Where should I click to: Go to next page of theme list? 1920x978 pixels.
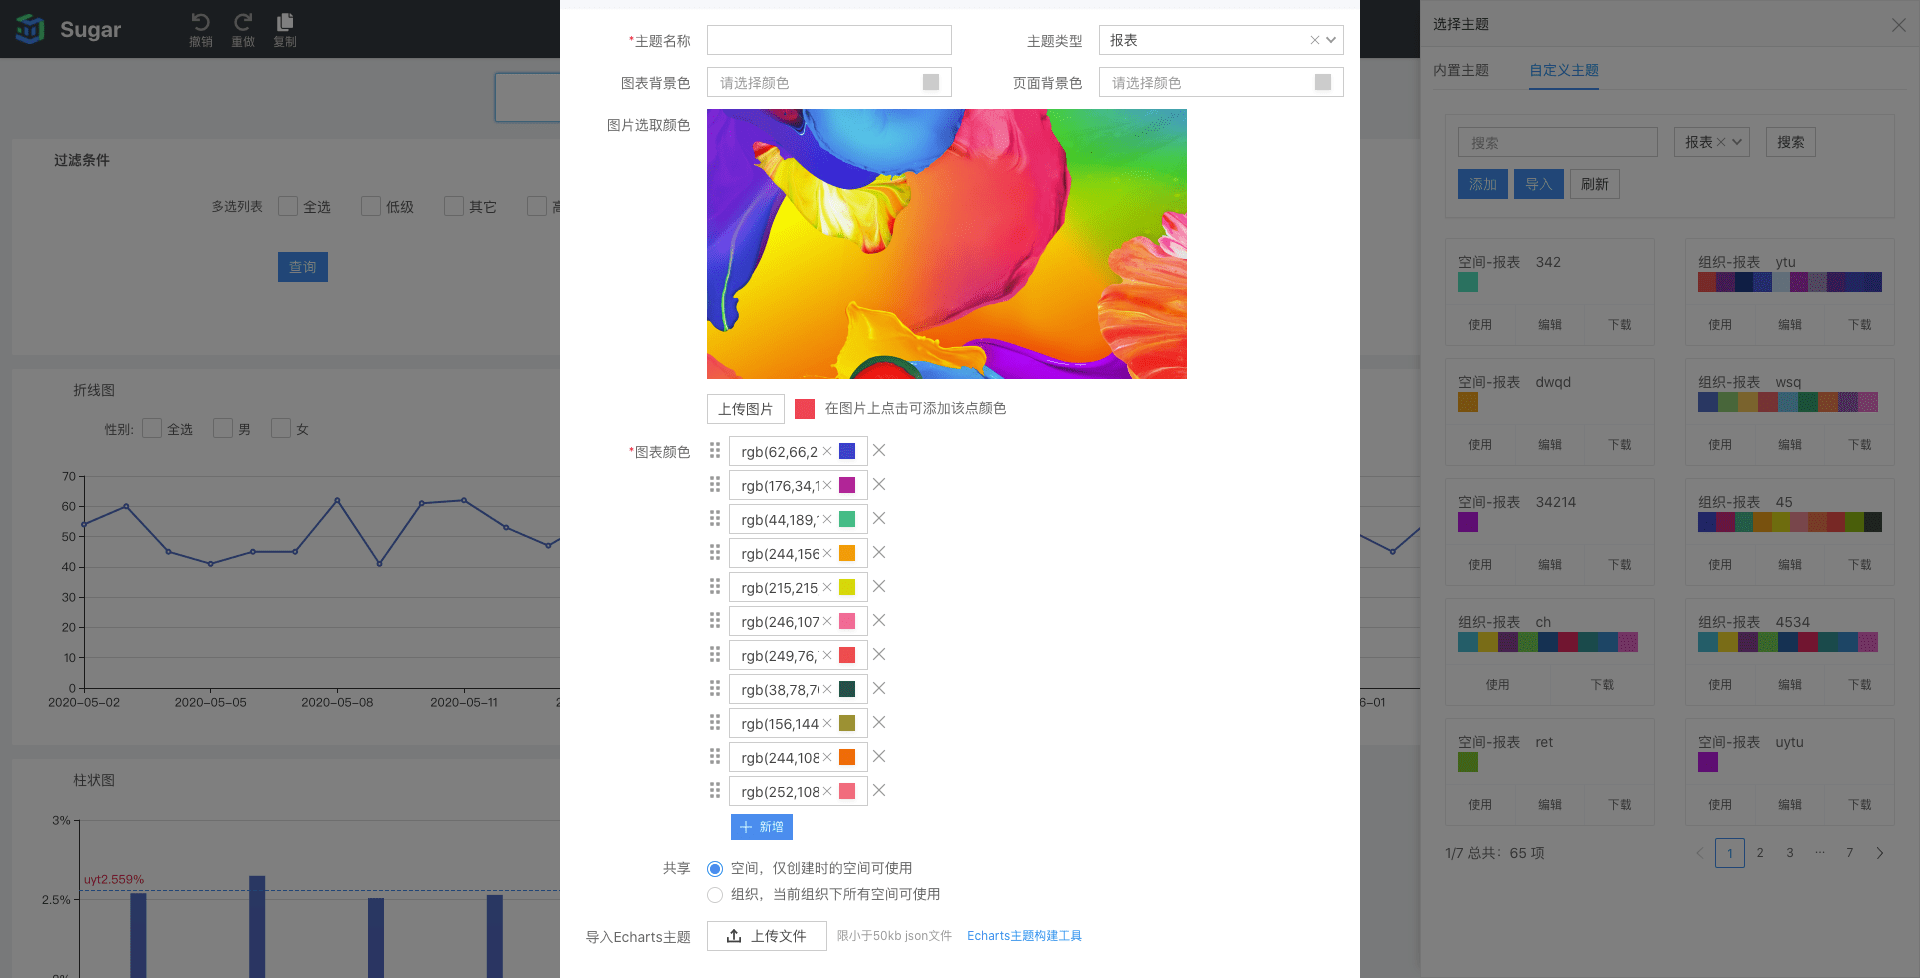coord(1880,853)
